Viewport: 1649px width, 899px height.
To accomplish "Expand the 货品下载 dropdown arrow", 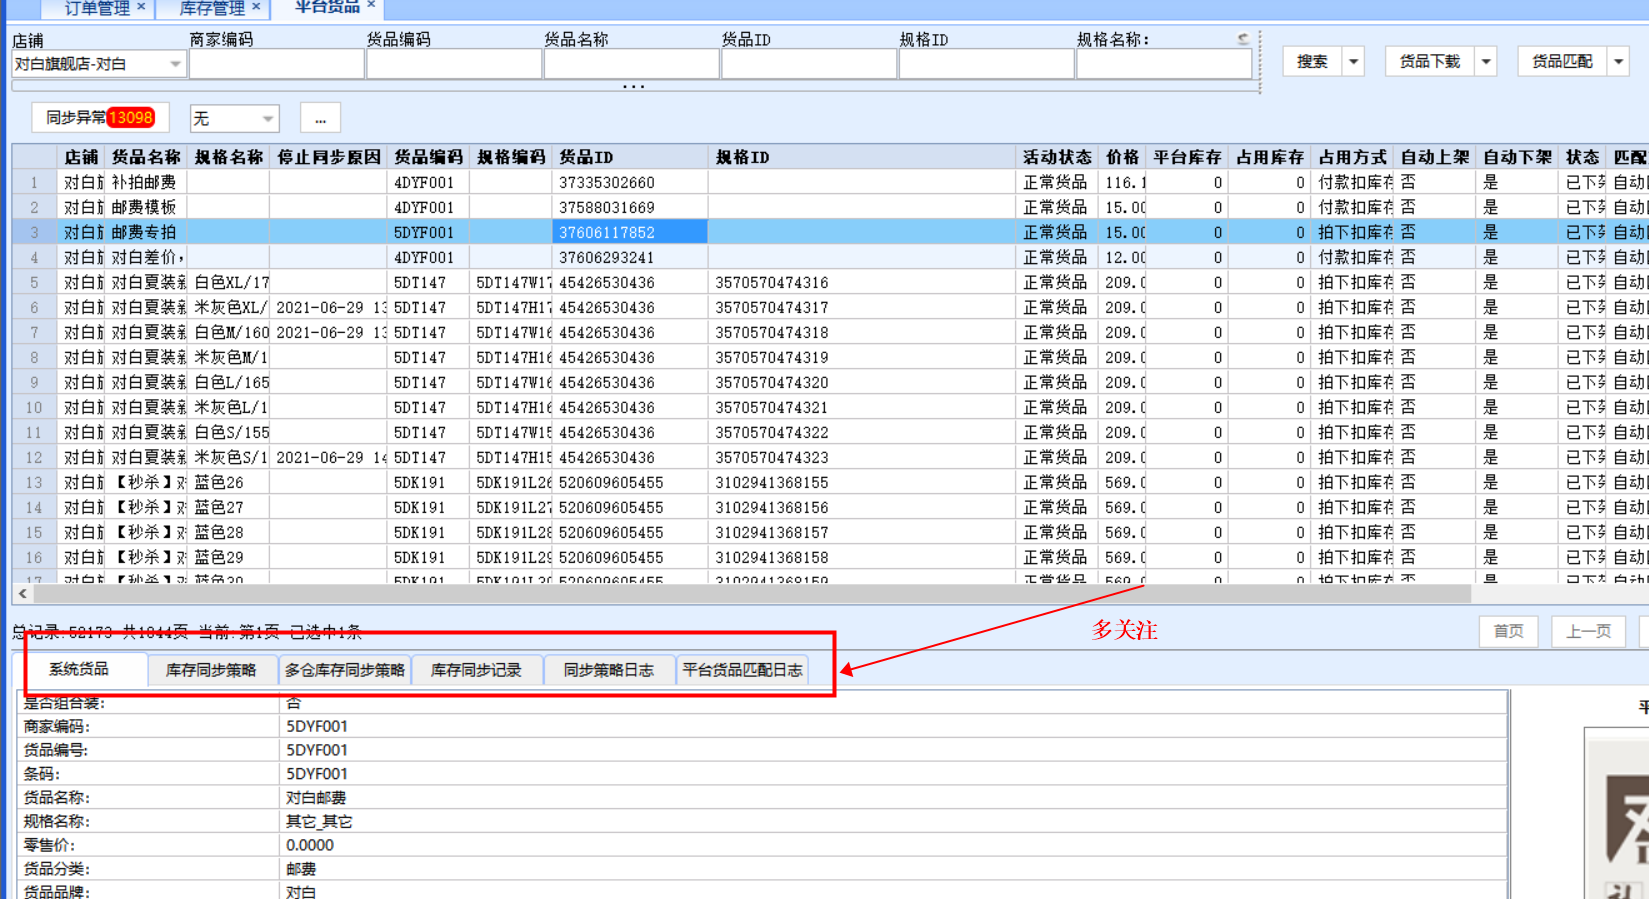I will (1486, 62).
